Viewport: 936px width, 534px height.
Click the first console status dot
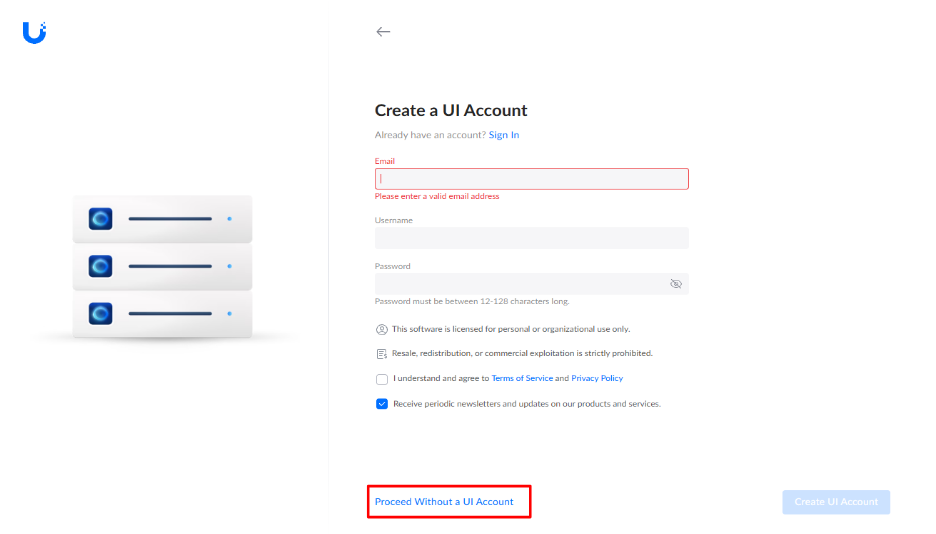[229, 219]
